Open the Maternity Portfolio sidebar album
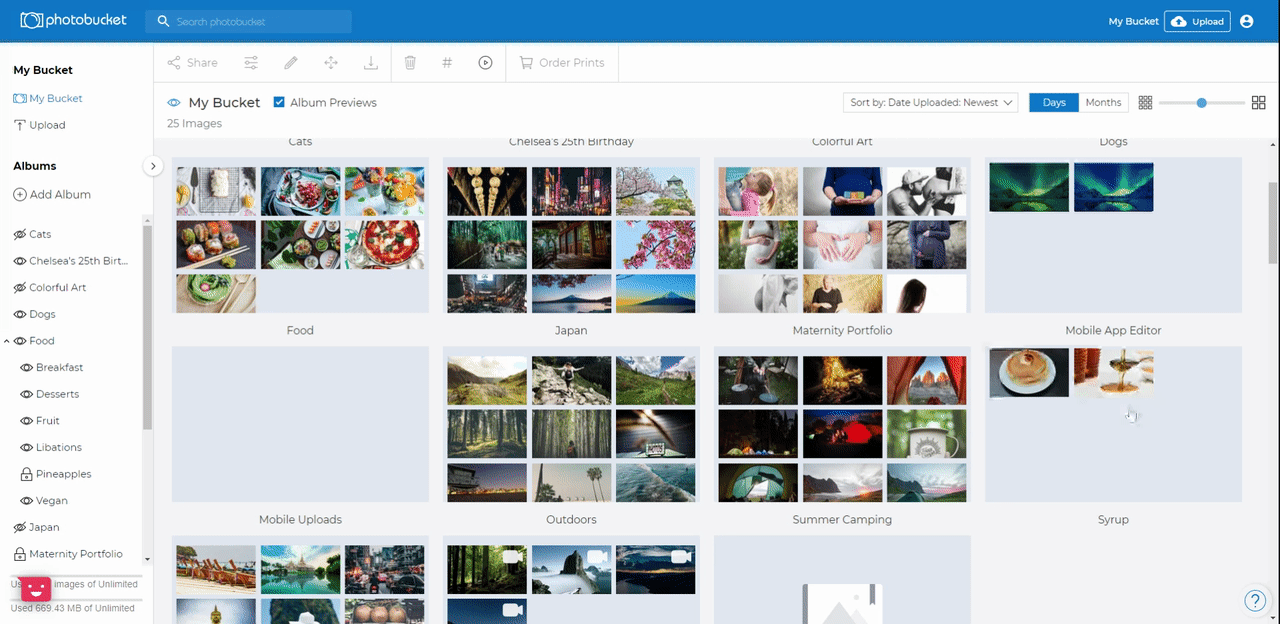Screen dimensions: 1280x624 click(x=76, y=554)
